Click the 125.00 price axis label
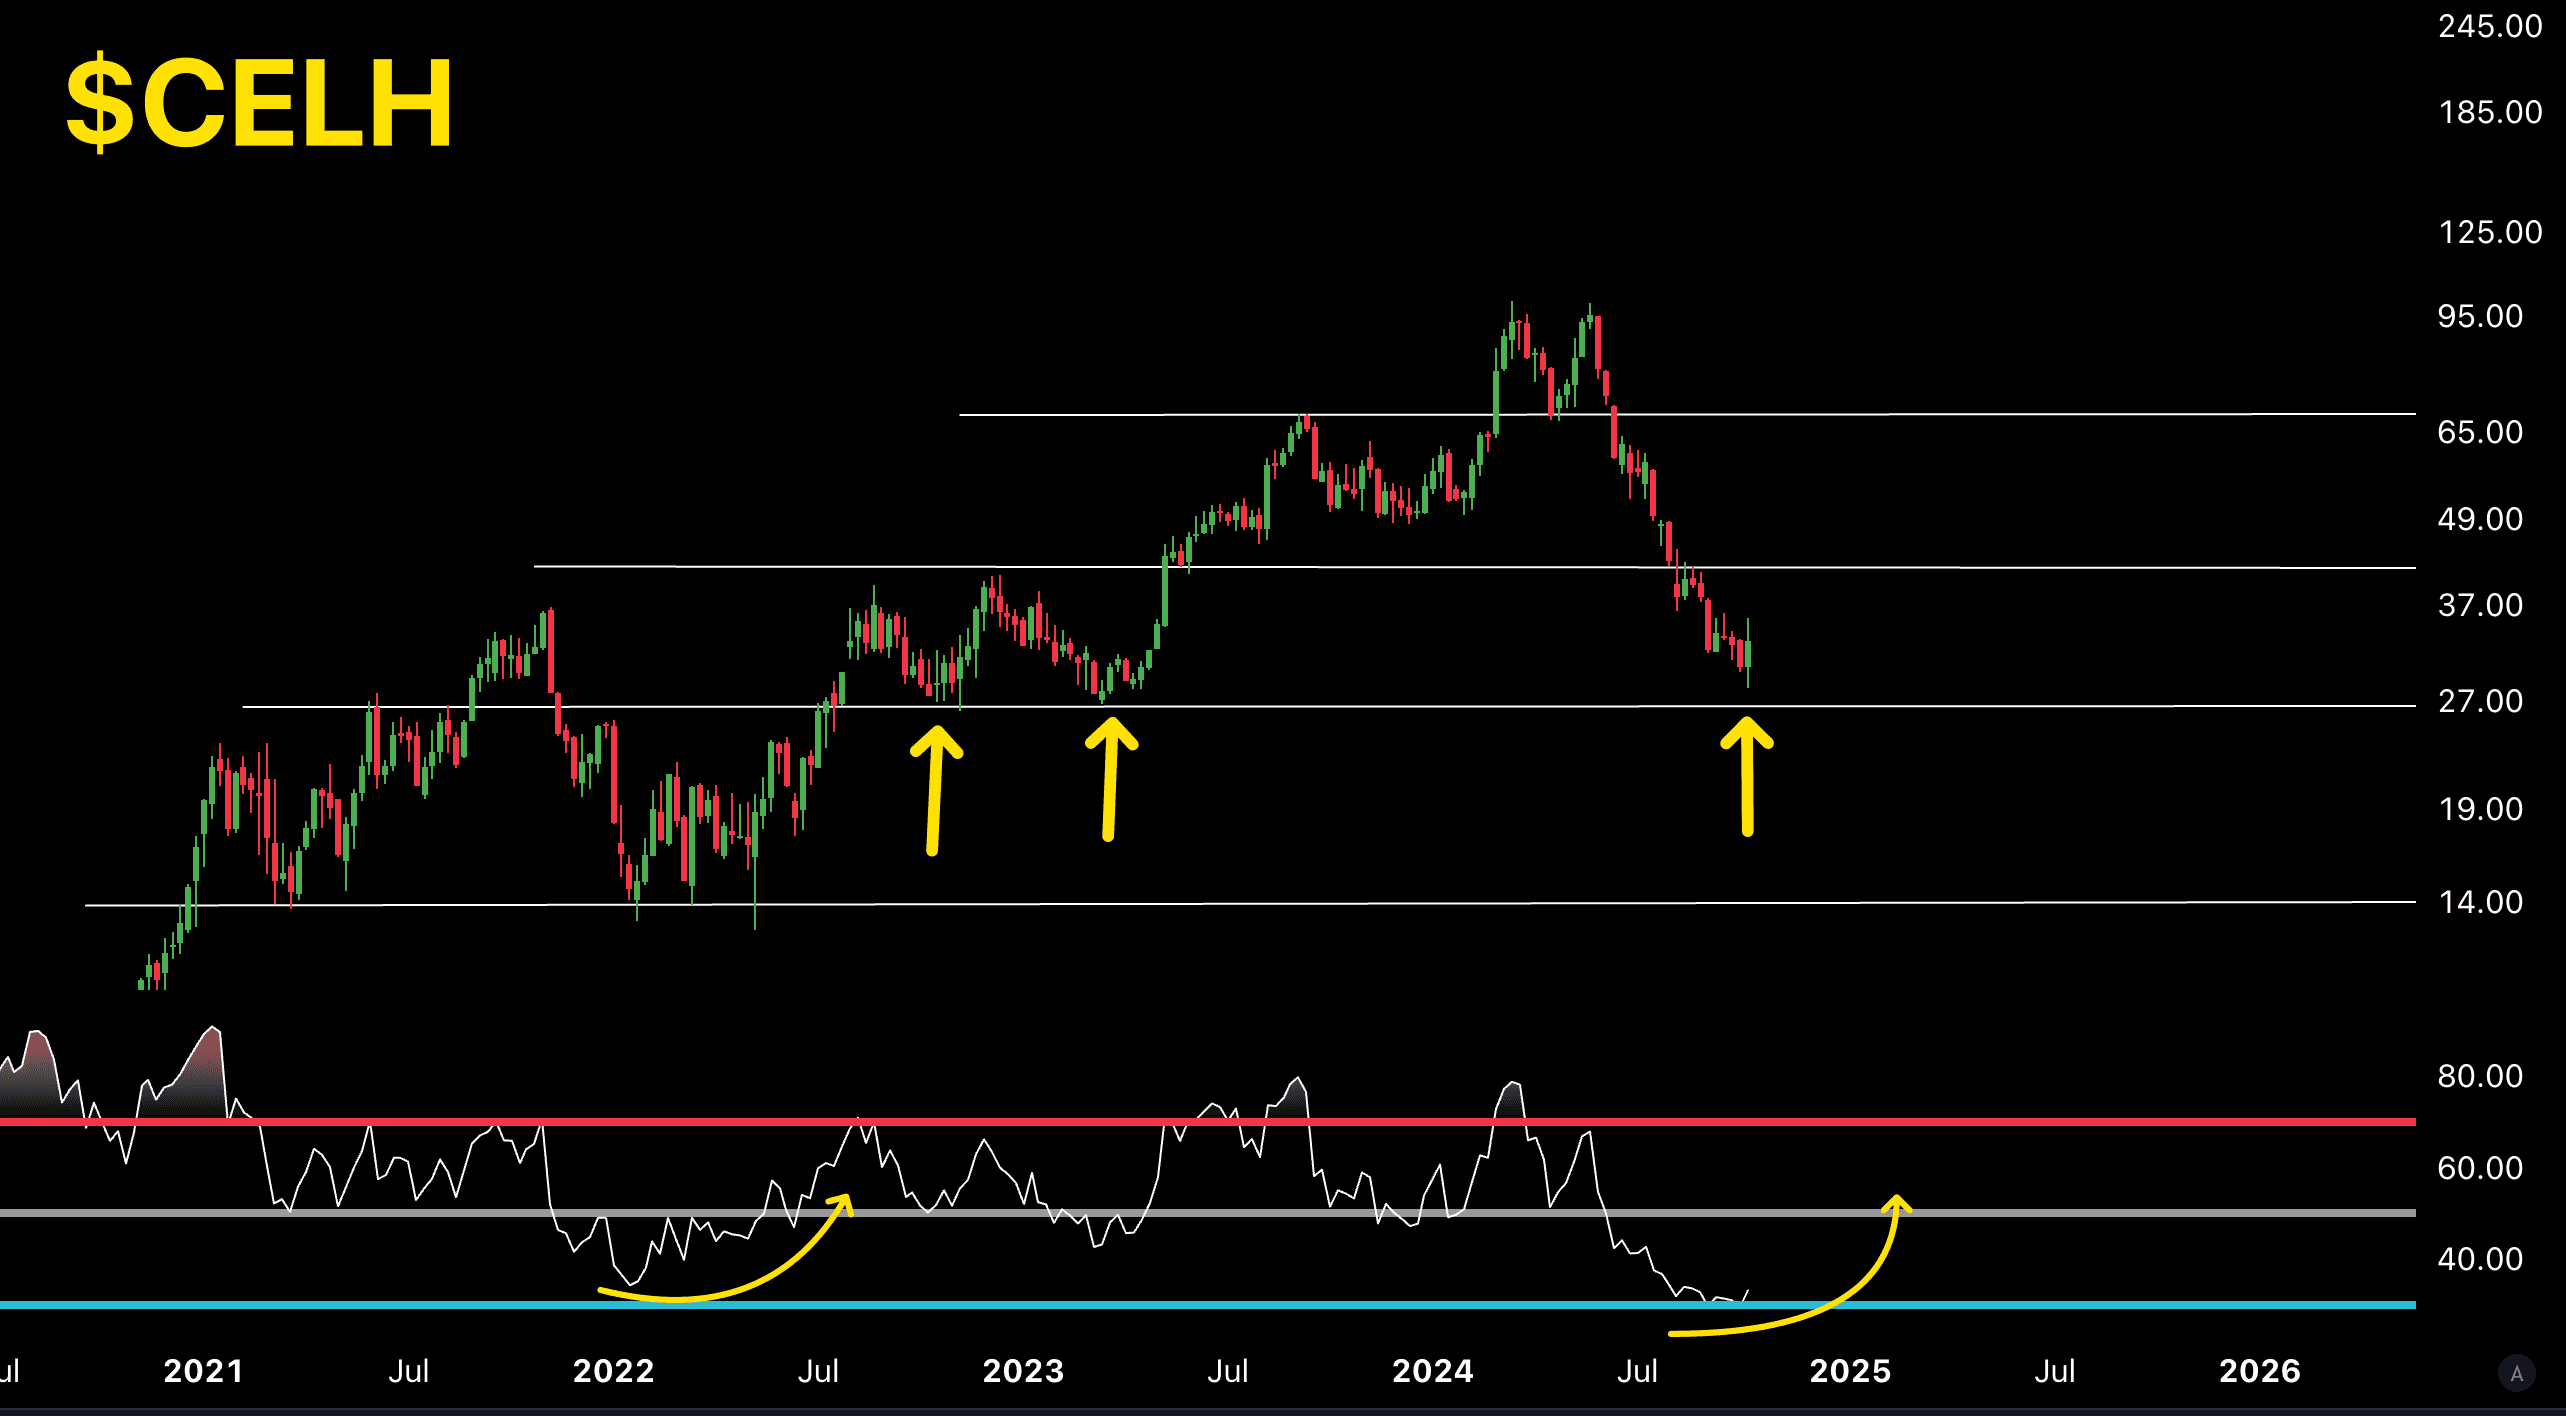2566x1416 pixels. pyautogui.click(x=2490, y=232)
